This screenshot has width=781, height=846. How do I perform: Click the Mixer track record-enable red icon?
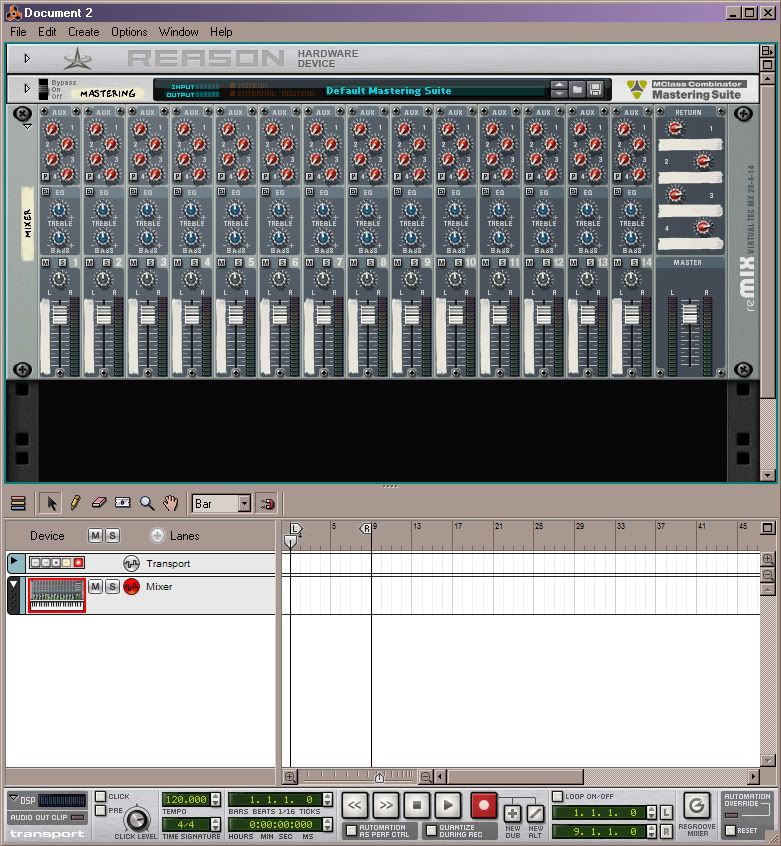(131, 586)
